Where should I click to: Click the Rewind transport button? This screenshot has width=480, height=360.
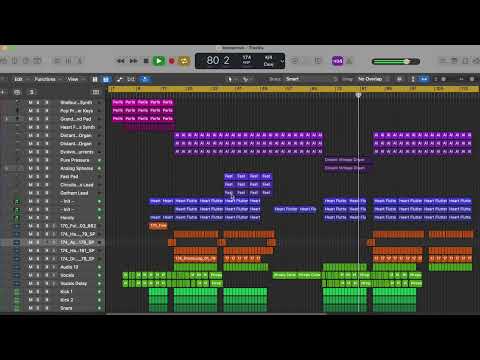point(121,61)
